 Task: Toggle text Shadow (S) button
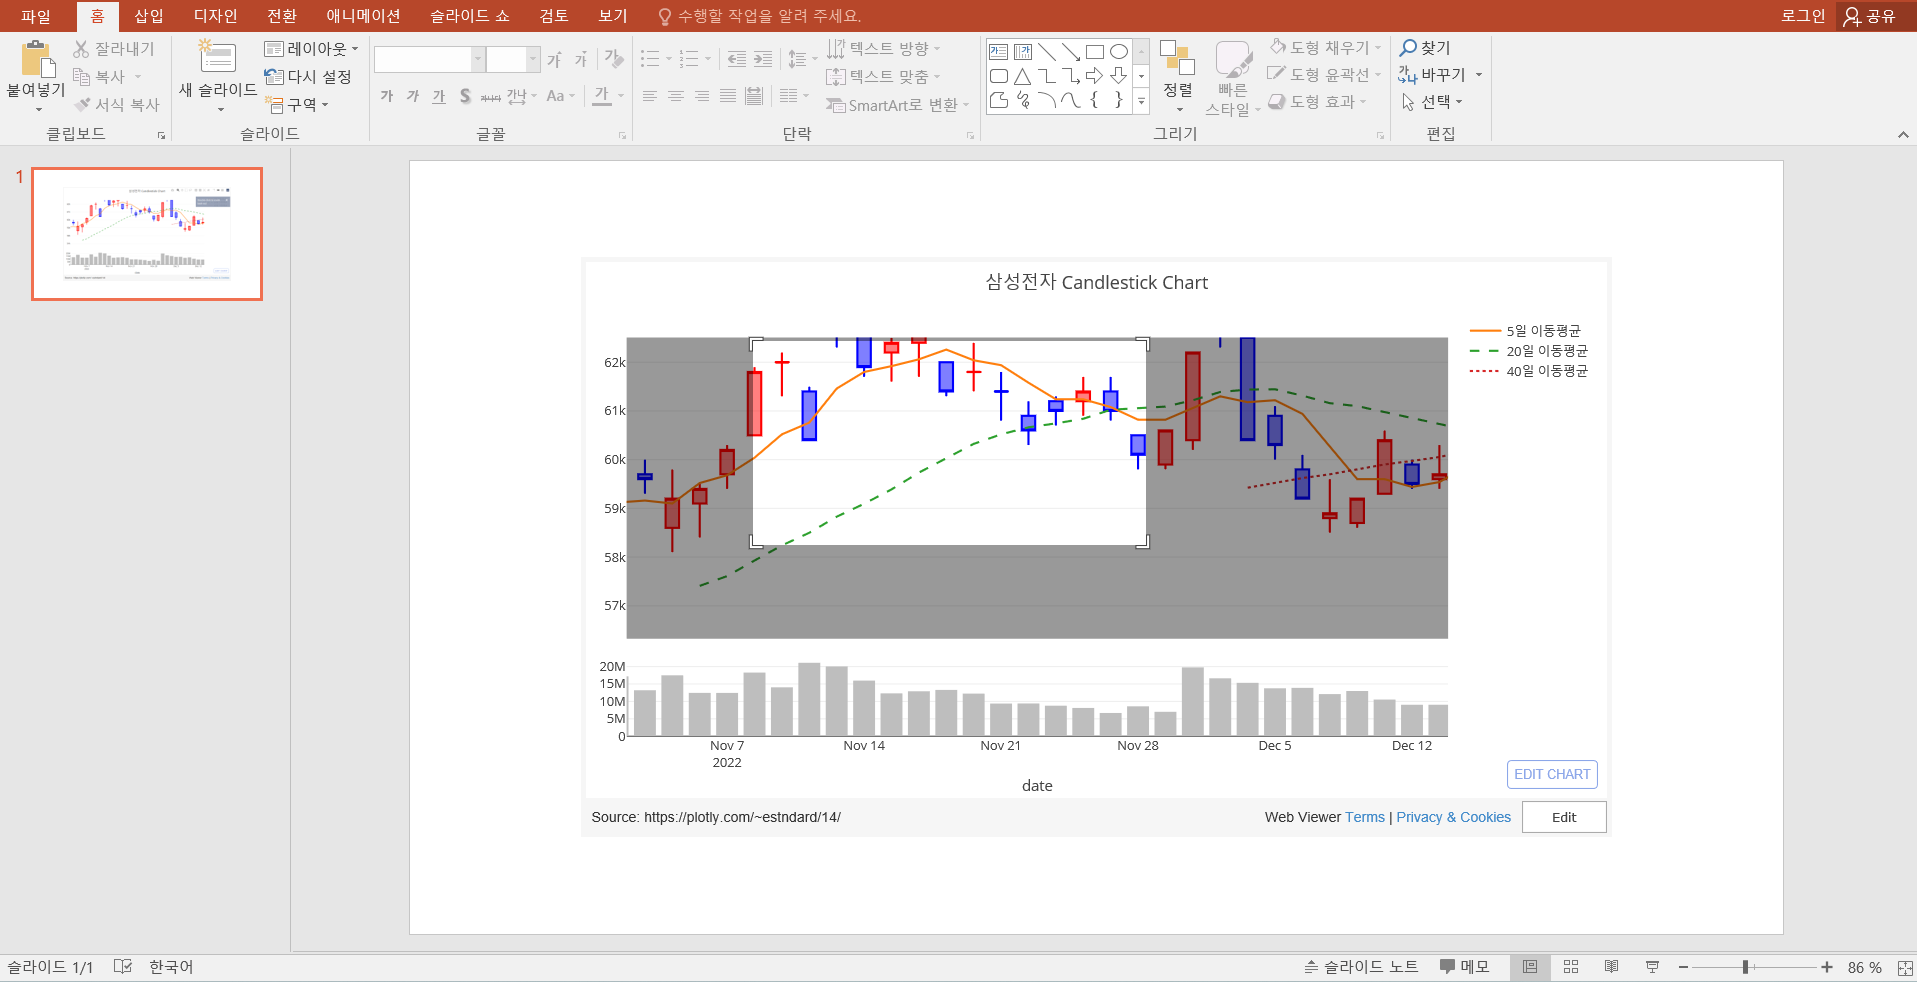tap(465, 96)
